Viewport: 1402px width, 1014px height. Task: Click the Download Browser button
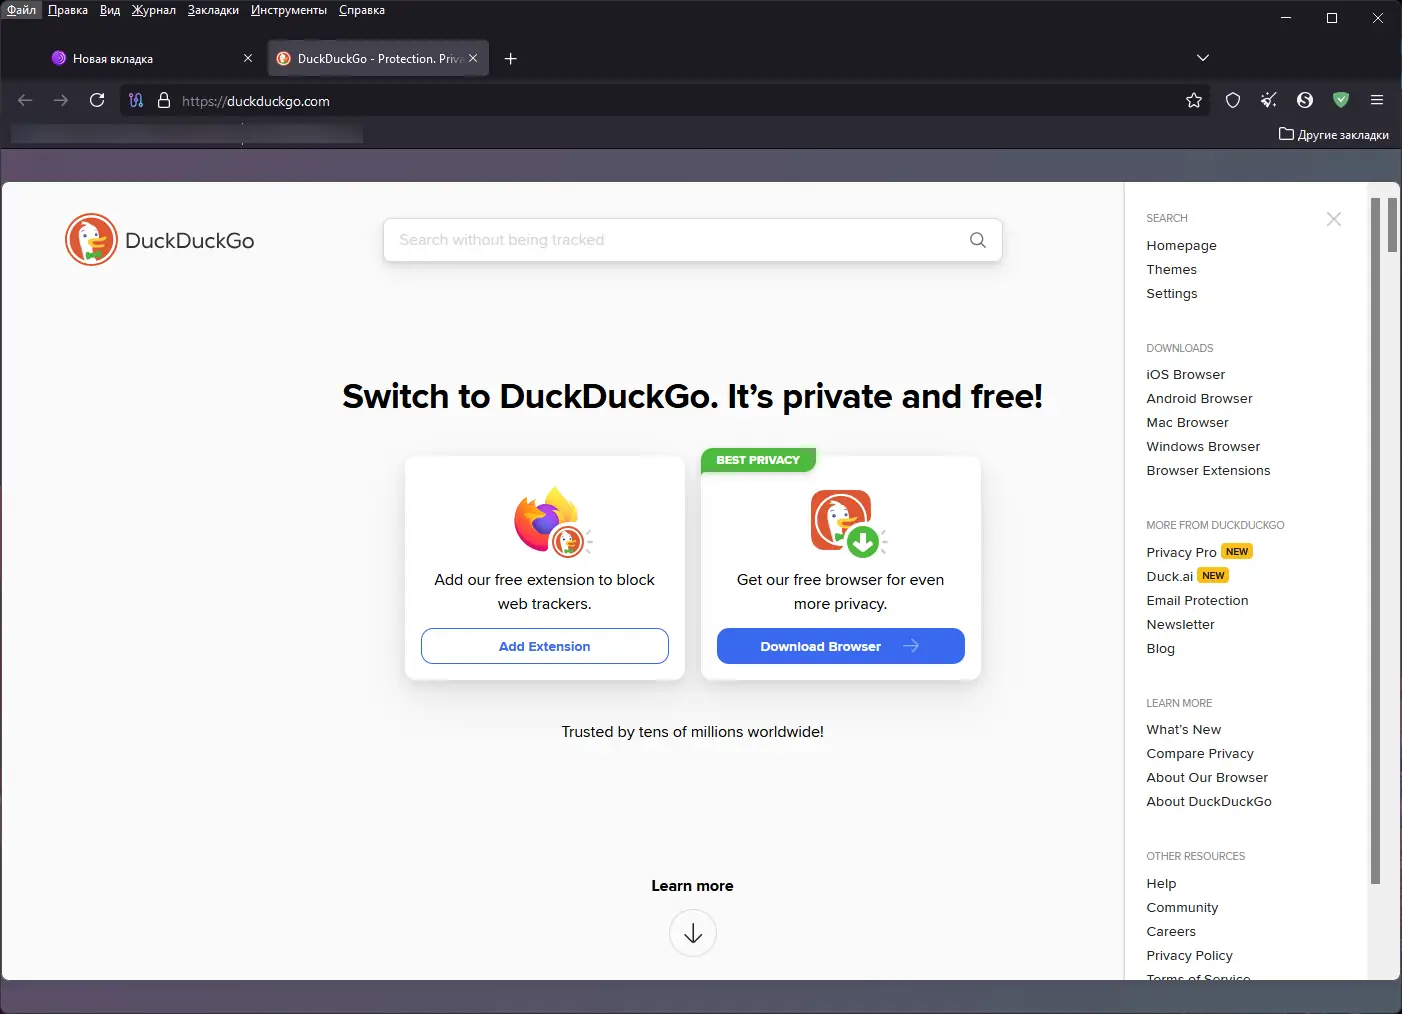pyautogui.click(x=841, y=646)
